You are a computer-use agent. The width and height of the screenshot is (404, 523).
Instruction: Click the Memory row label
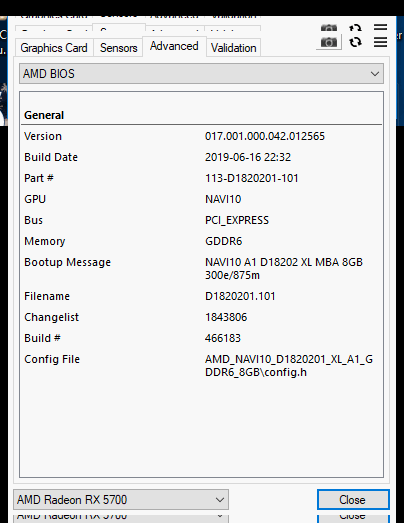coord(44,241)
